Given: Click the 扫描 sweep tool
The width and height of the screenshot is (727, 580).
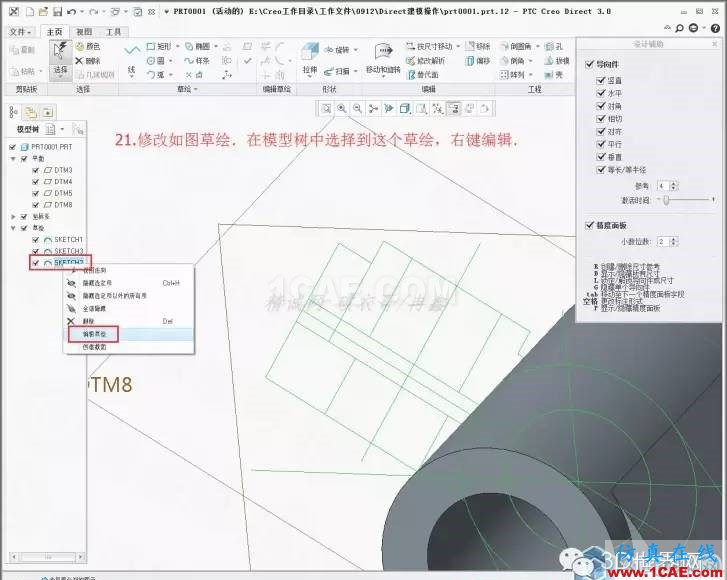Looking at the screenshot, I should pyautogui.click(x=337, y=71).
